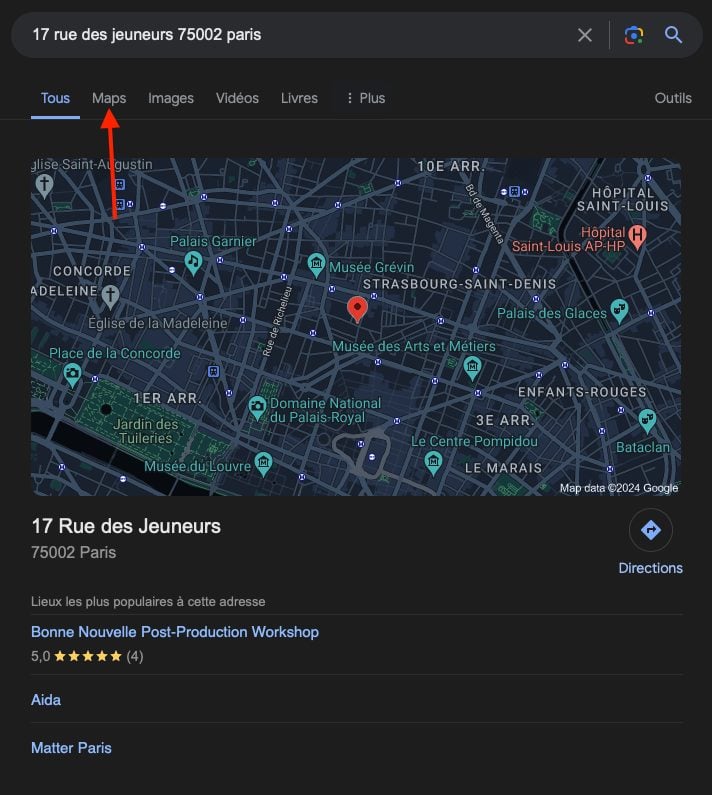Select the Tous tab
The width and height of the screenshot is (712, 795).
point(55,98)
